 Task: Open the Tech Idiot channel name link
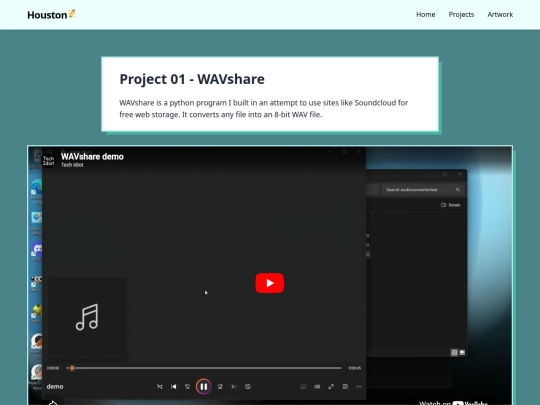point(72,165)
